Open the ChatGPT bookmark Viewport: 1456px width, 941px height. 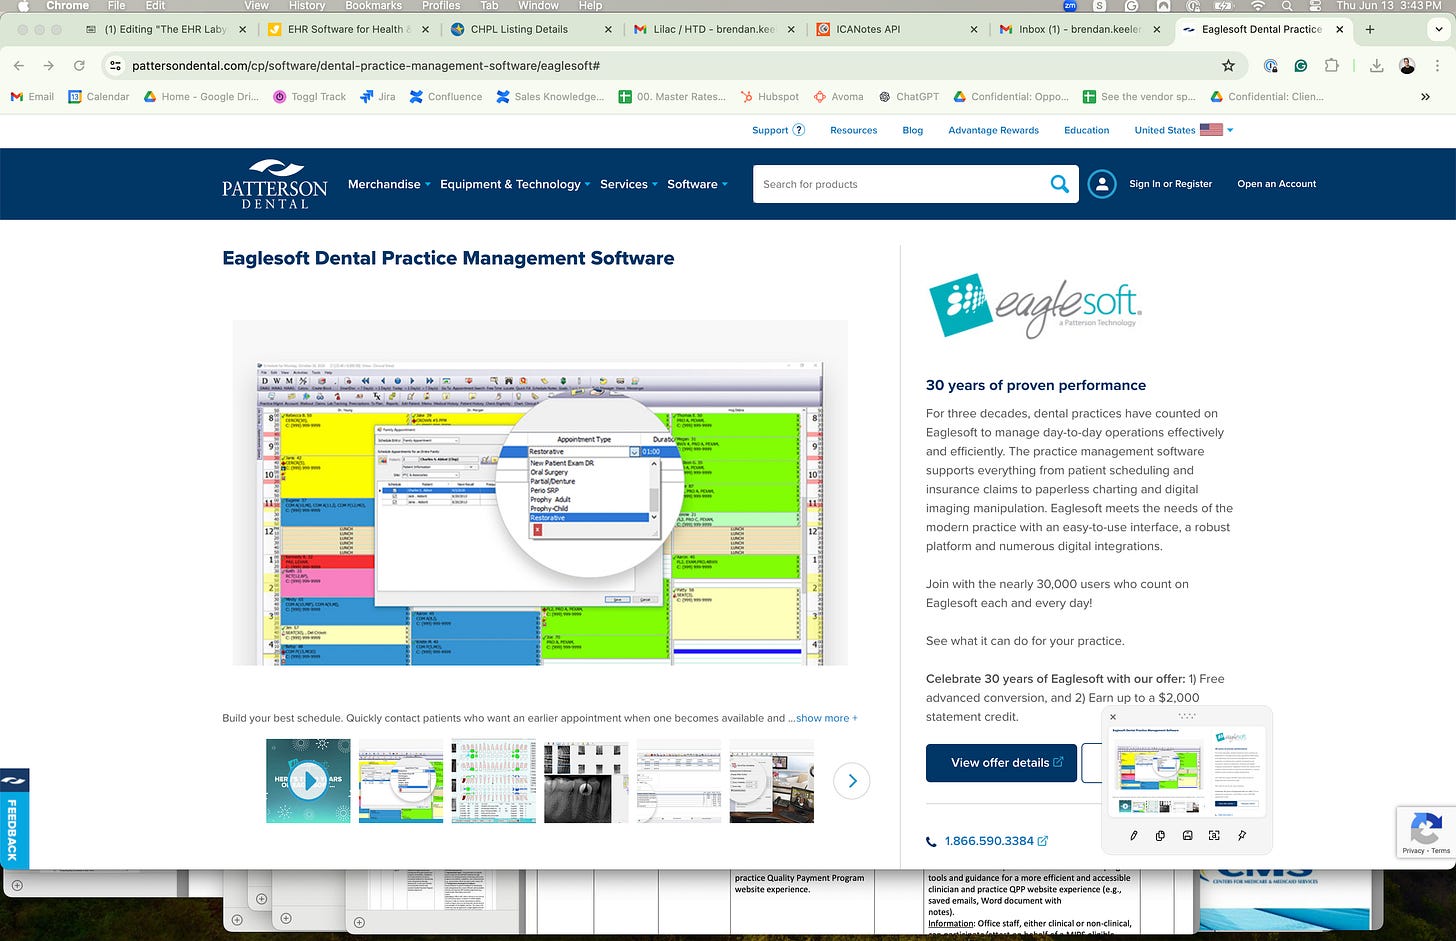(x=908, y=97)
